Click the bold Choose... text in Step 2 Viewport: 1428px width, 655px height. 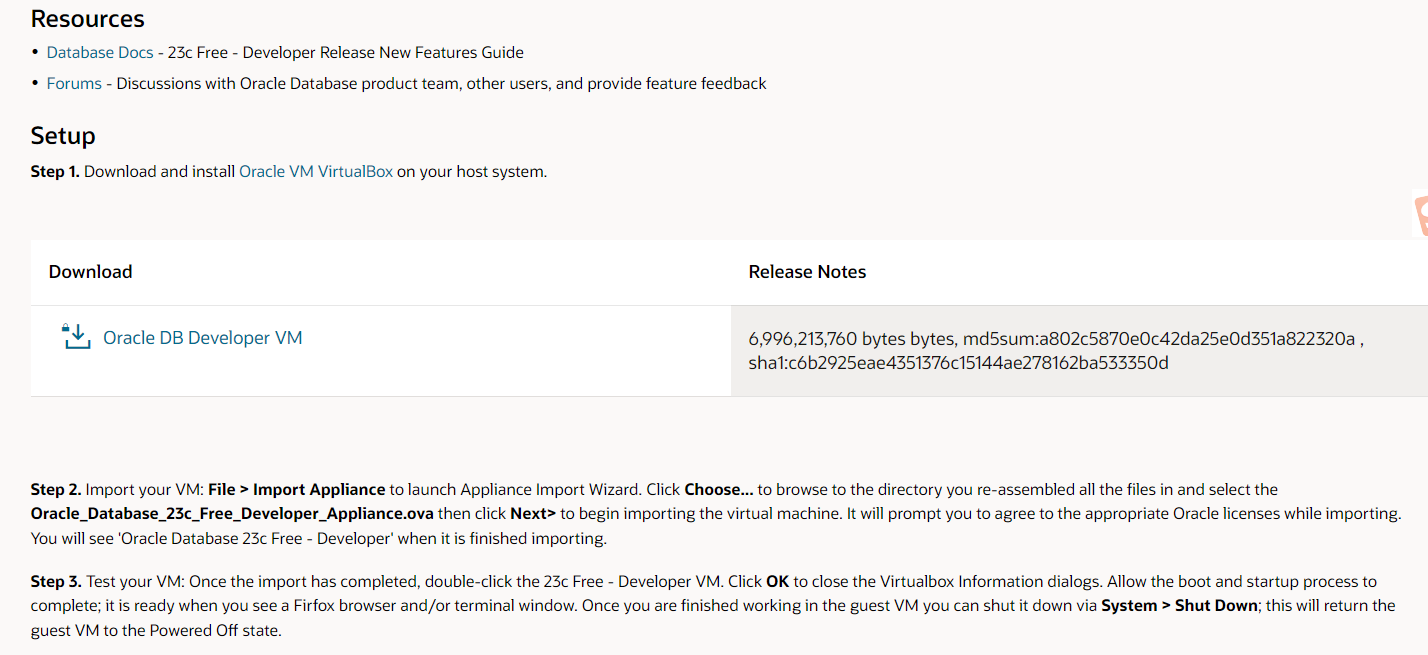tap(719, 489)
